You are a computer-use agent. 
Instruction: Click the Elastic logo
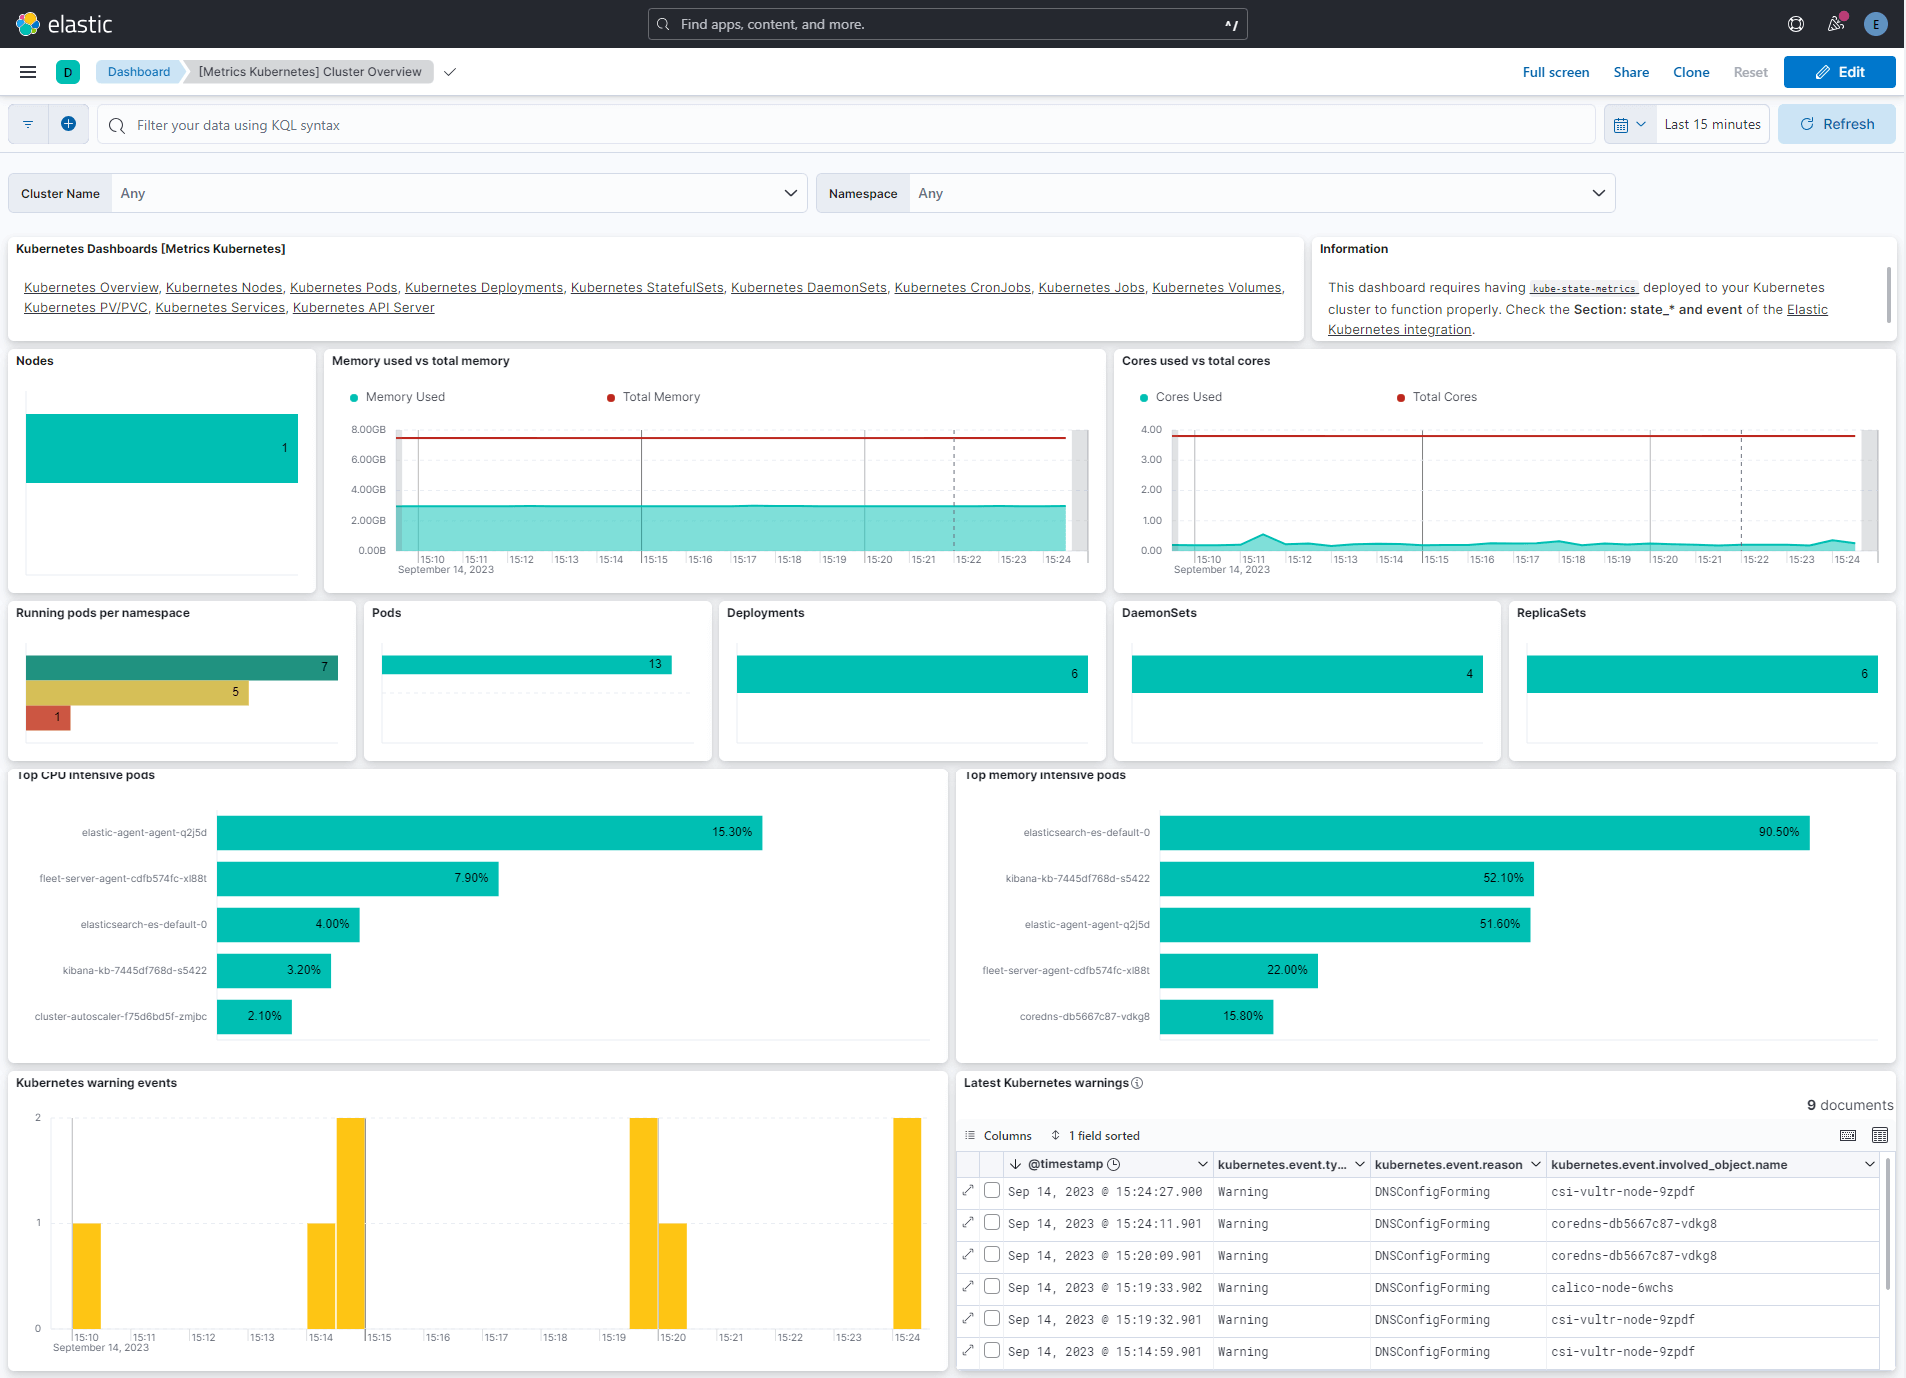pyautogui.click(x=64, y=24)
